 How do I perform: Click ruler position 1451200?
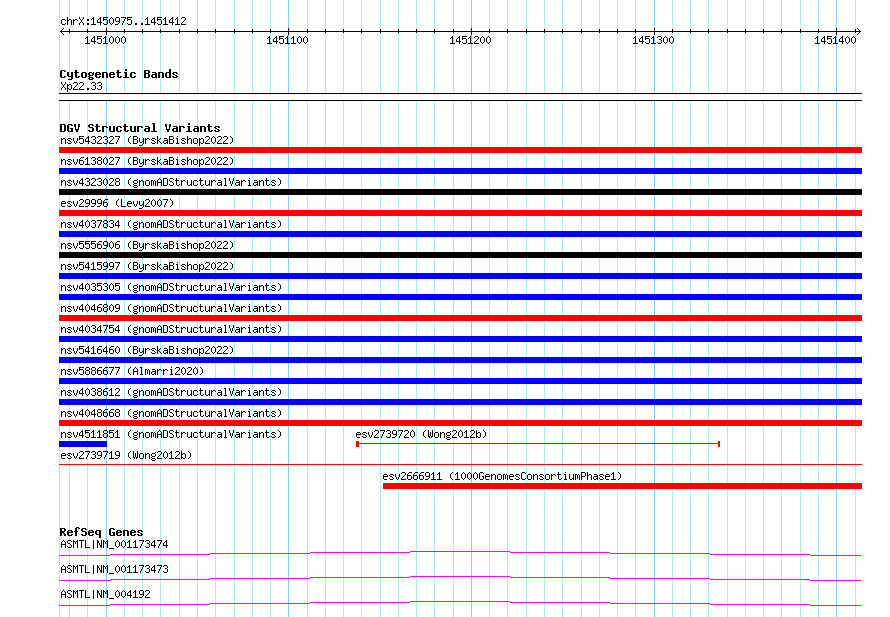tap(471, 40)
